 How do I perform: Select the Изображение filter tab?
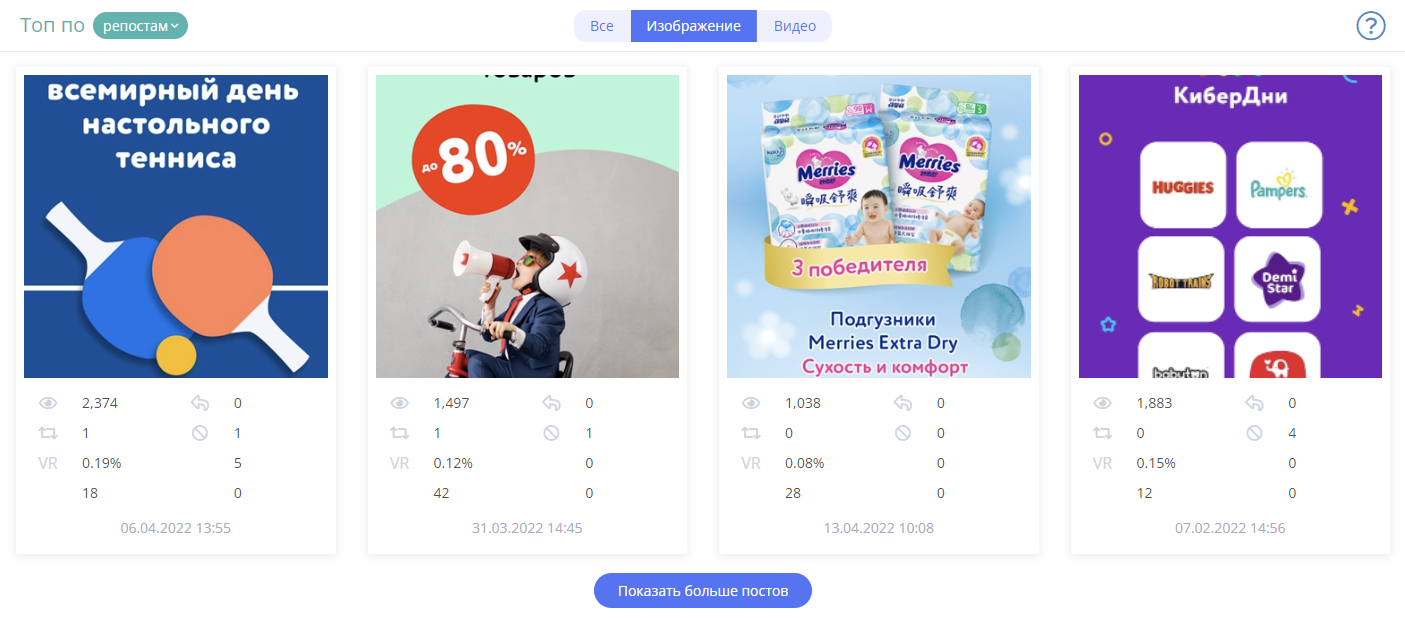(694, 26)
